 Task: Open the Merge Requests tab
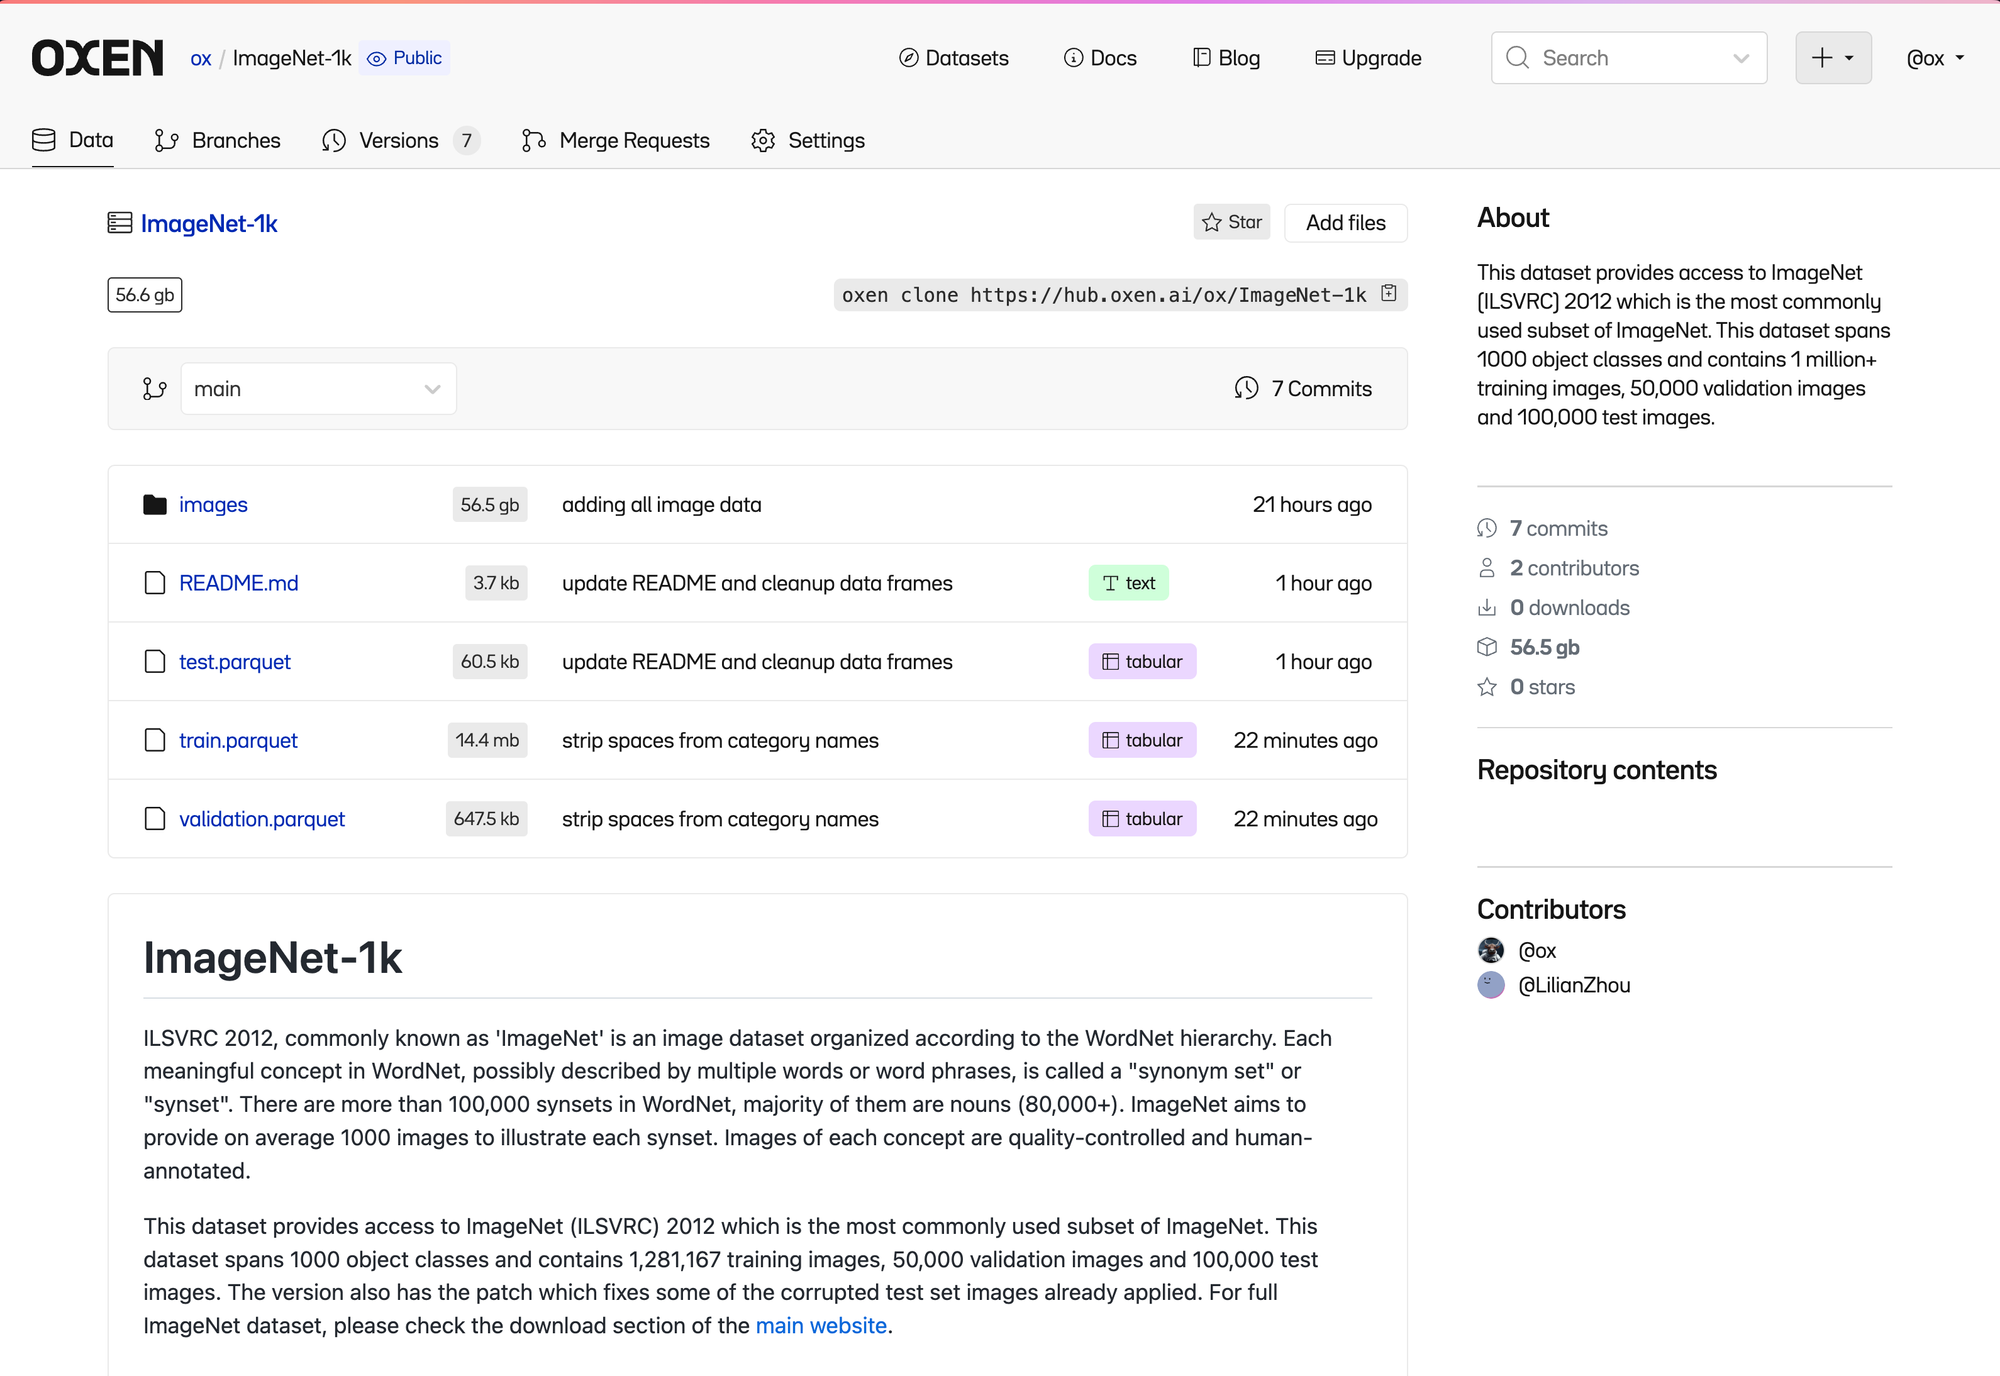pyautogui.click(x=615, y=141)
